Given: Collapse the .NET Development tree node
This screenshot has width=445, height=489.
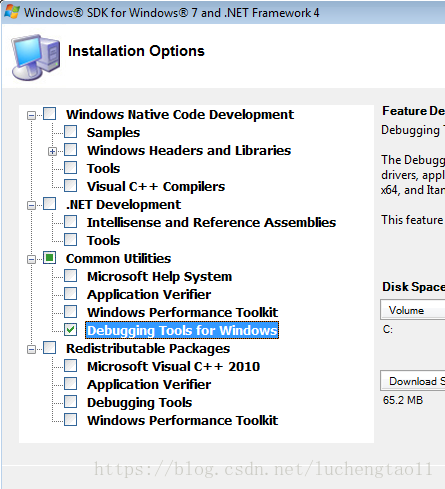Looking at the screenshot, I should [x=31, y=206].
